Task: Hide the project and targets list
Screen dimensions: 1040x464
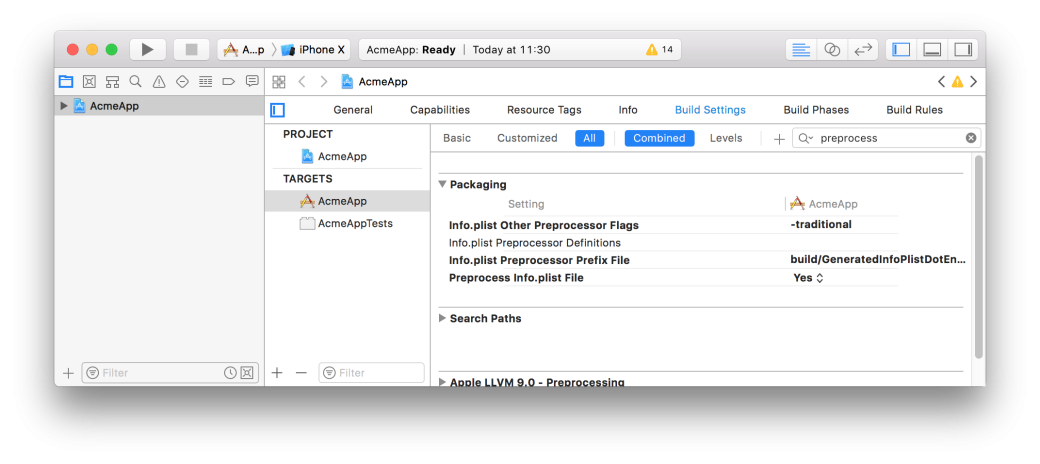Action: click(278, 110)
